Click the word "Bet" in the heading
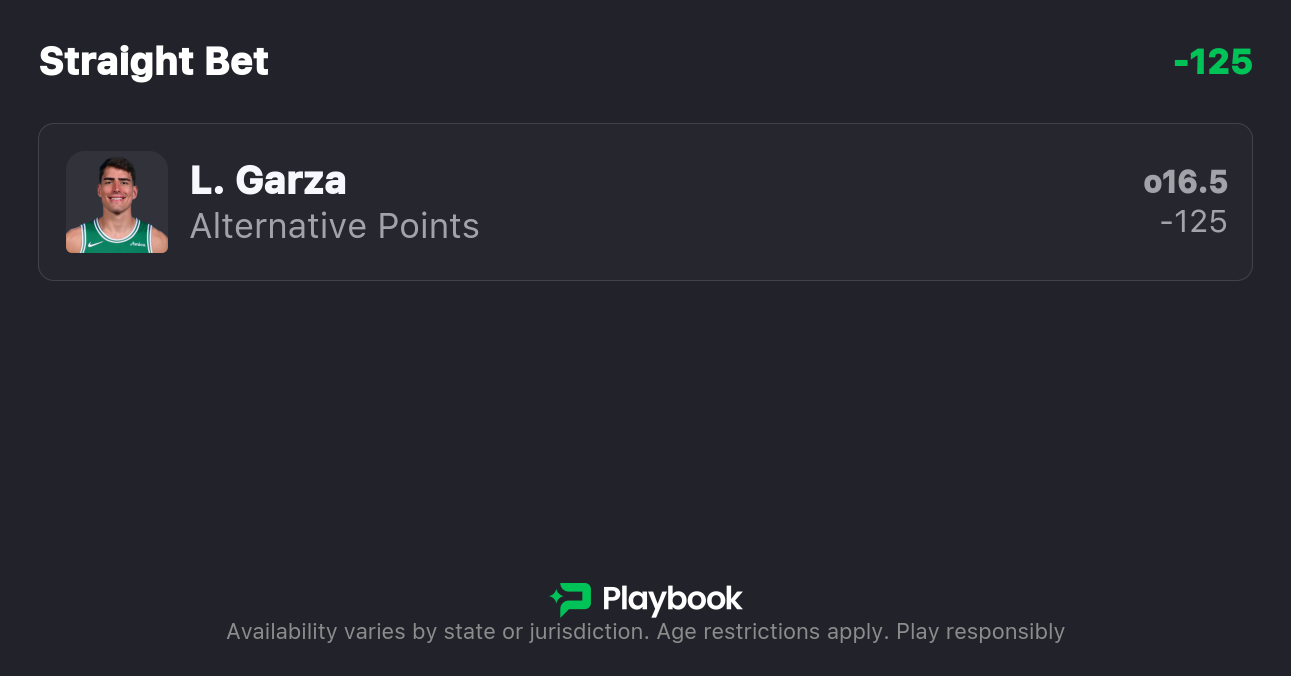 click(237, 62)
